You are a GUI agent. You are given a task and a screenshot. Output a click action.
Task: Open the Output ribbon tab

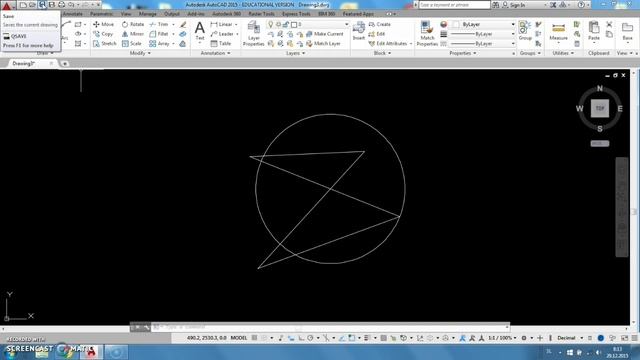[171, 14]
